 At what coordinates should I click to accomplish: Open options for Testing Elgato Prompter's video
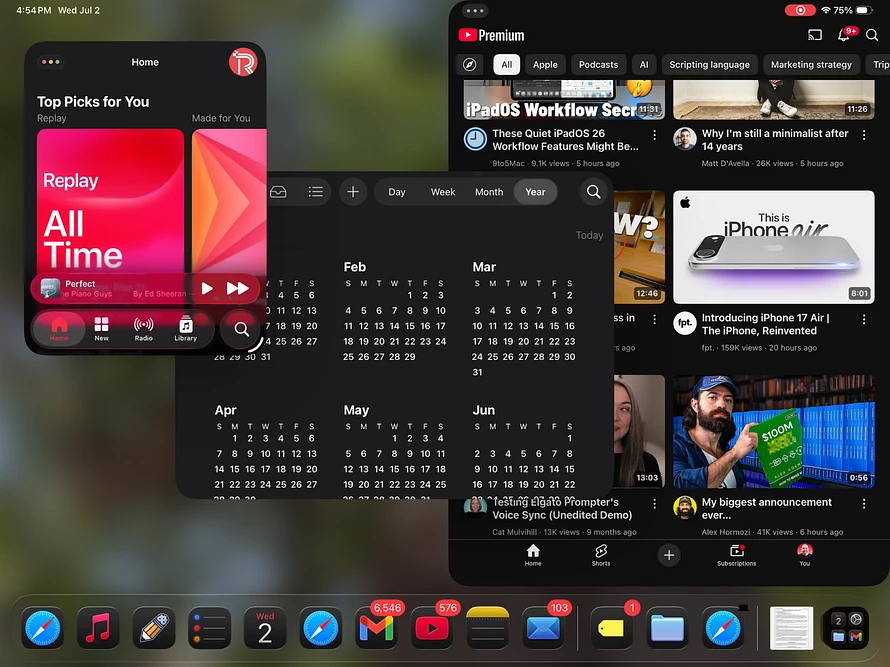(654, 504)
